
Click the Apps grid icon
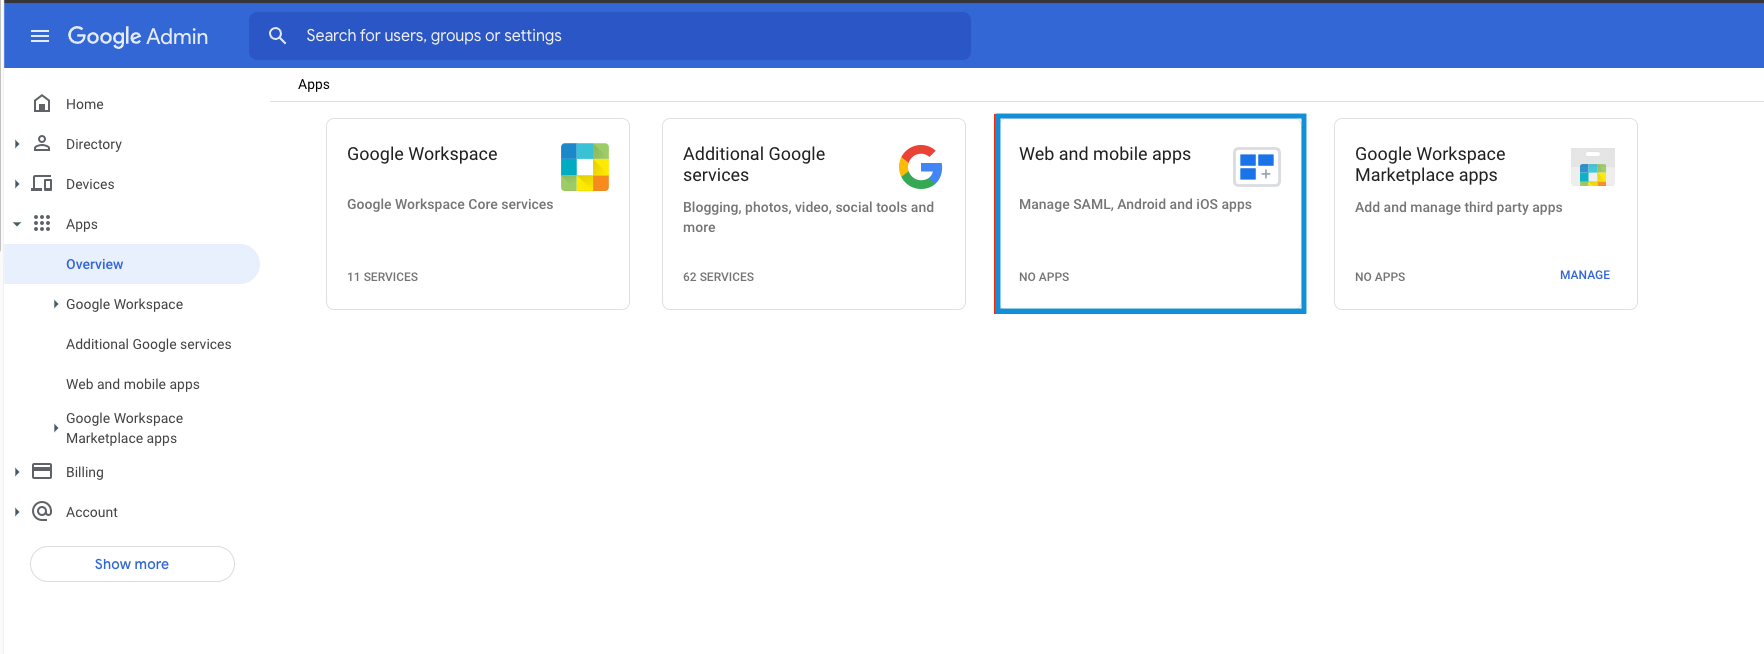coord(42,224)
